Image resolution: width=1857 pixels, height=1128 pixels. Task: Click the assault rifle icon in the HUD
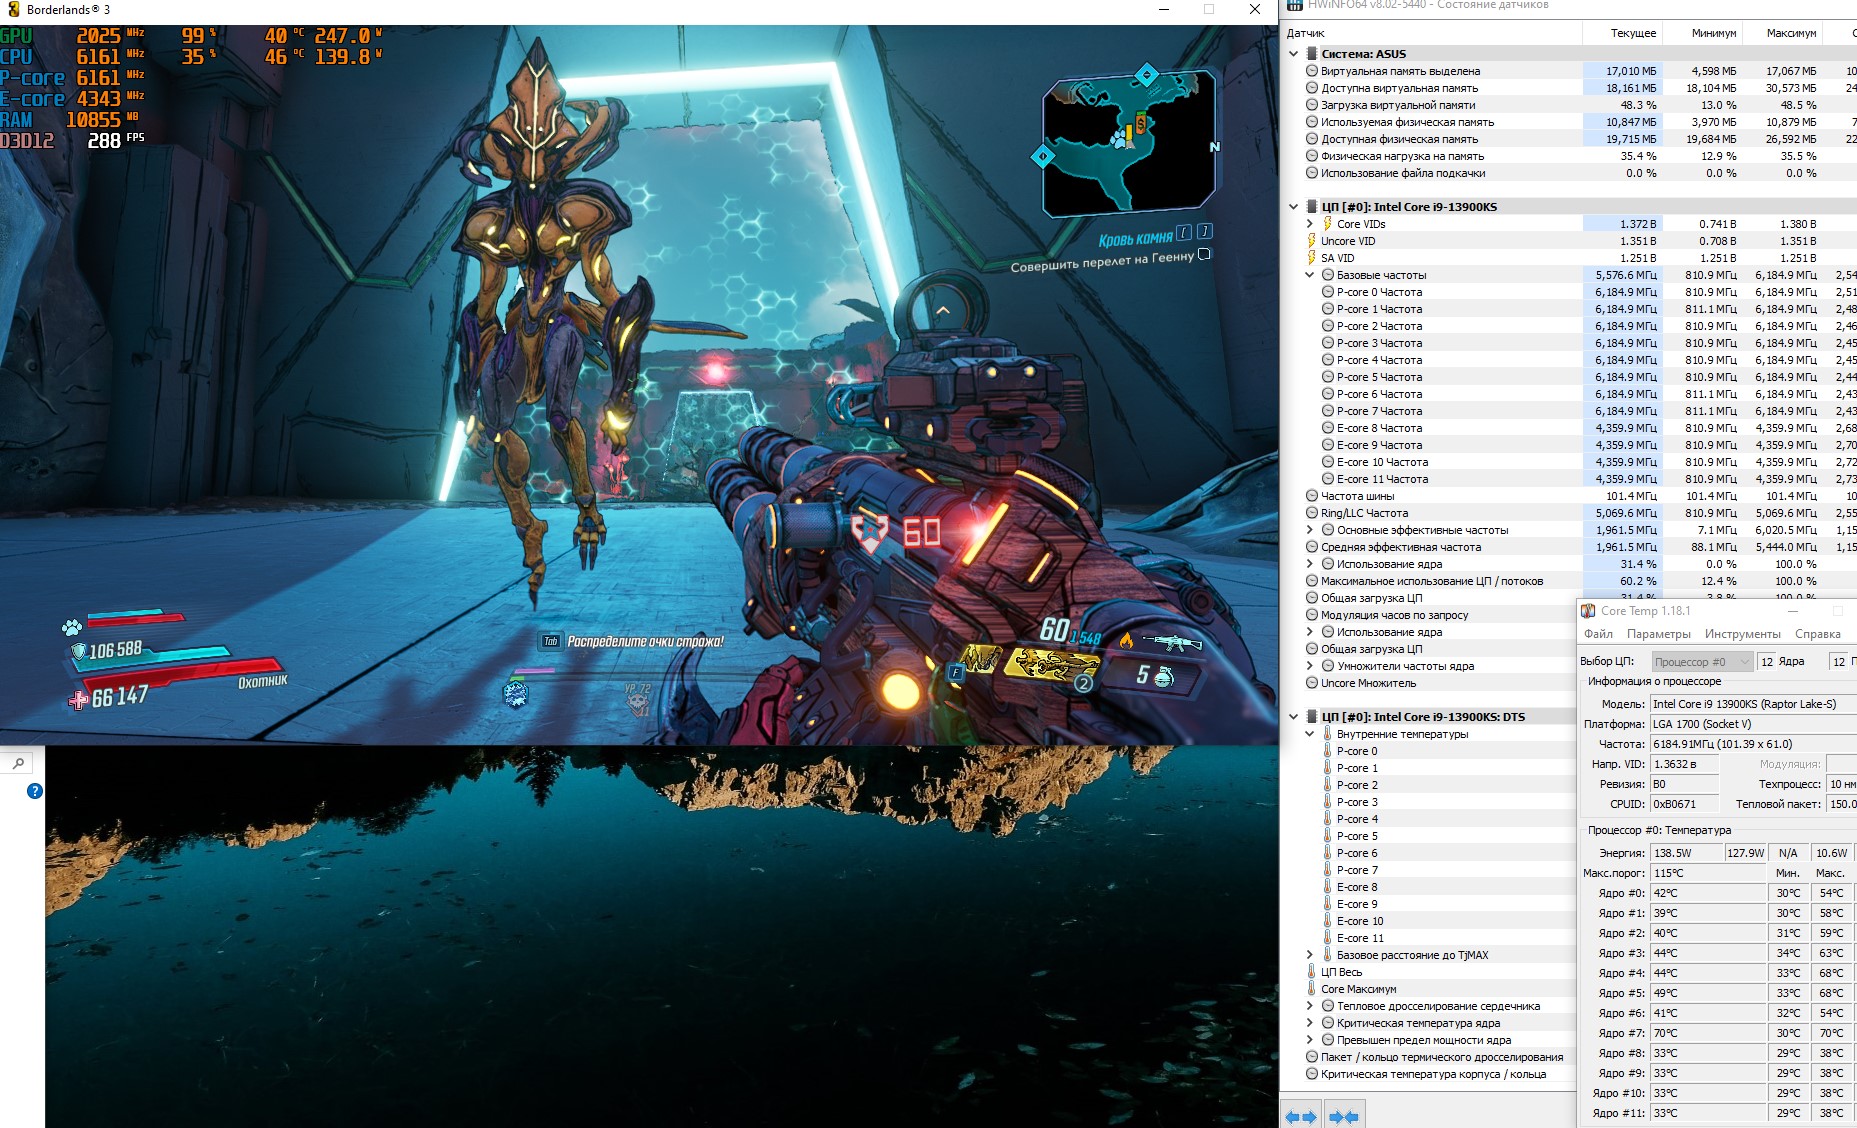[1172, 642]
